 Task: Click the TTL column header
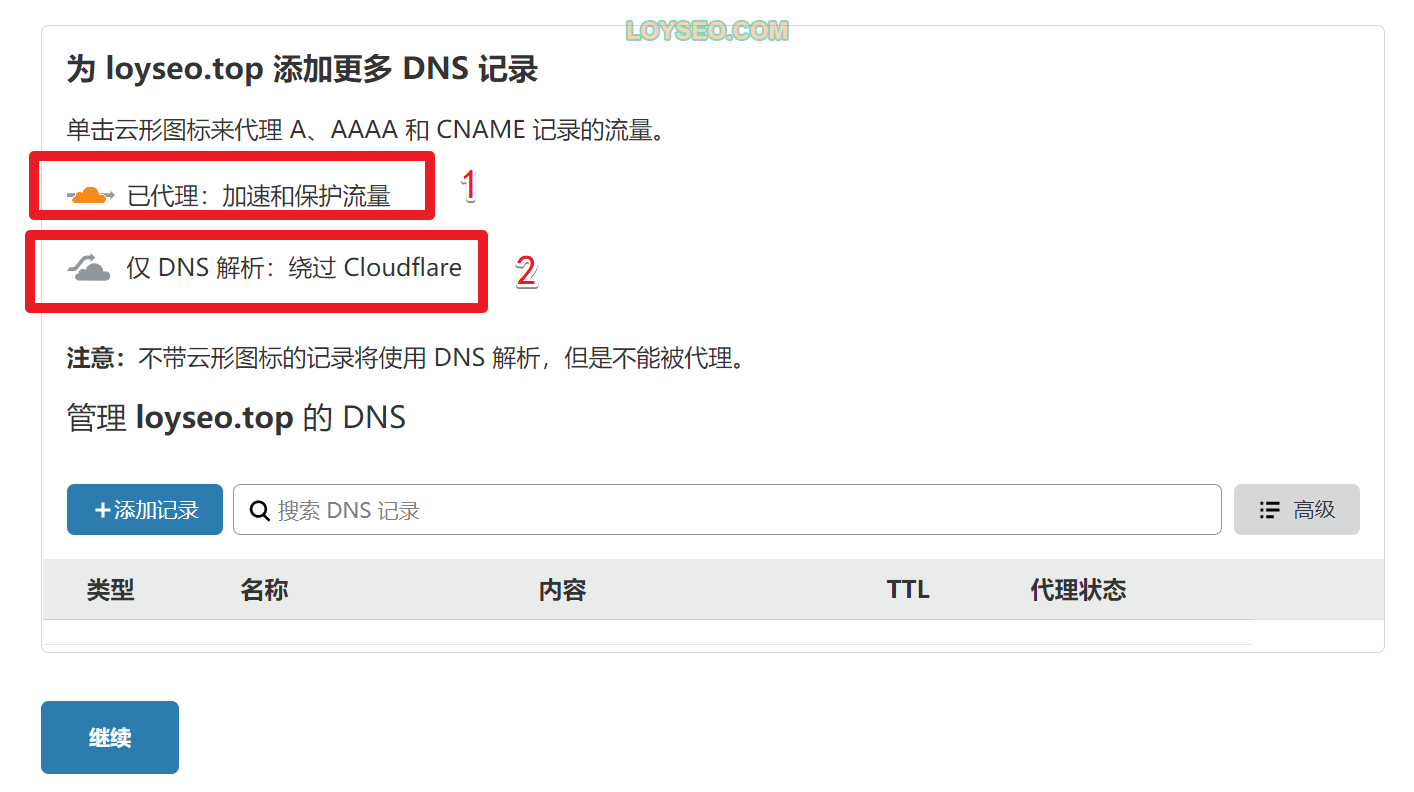click(x=908, y=590)
